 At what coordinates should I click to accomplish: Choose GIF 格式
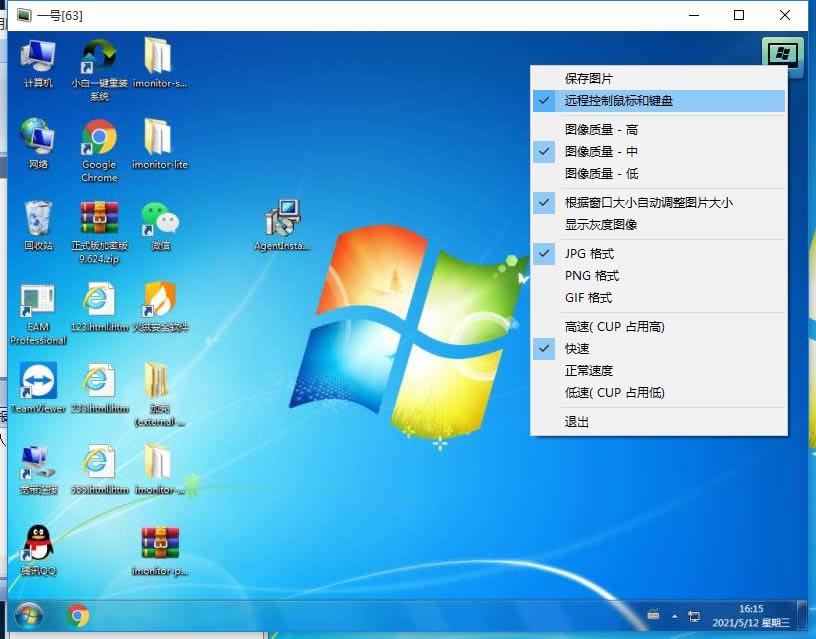(x=658, y=298)
